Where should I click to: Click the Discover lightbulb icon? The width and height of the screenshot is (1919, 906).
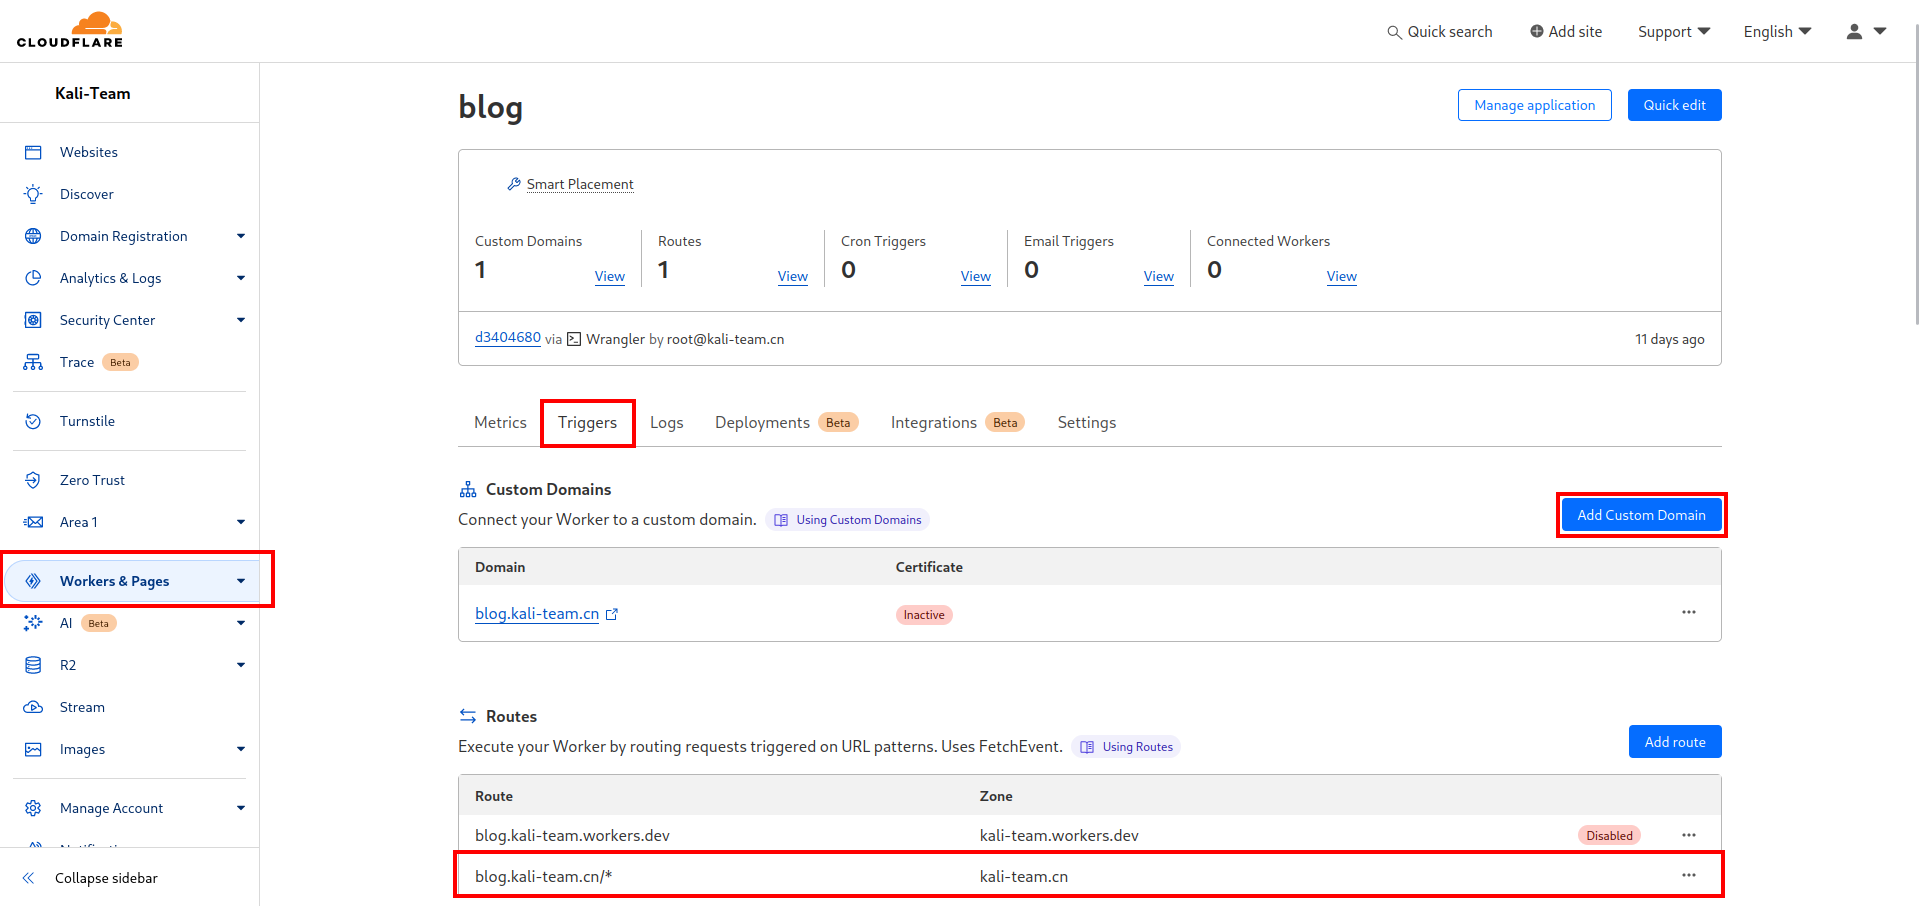33,194
